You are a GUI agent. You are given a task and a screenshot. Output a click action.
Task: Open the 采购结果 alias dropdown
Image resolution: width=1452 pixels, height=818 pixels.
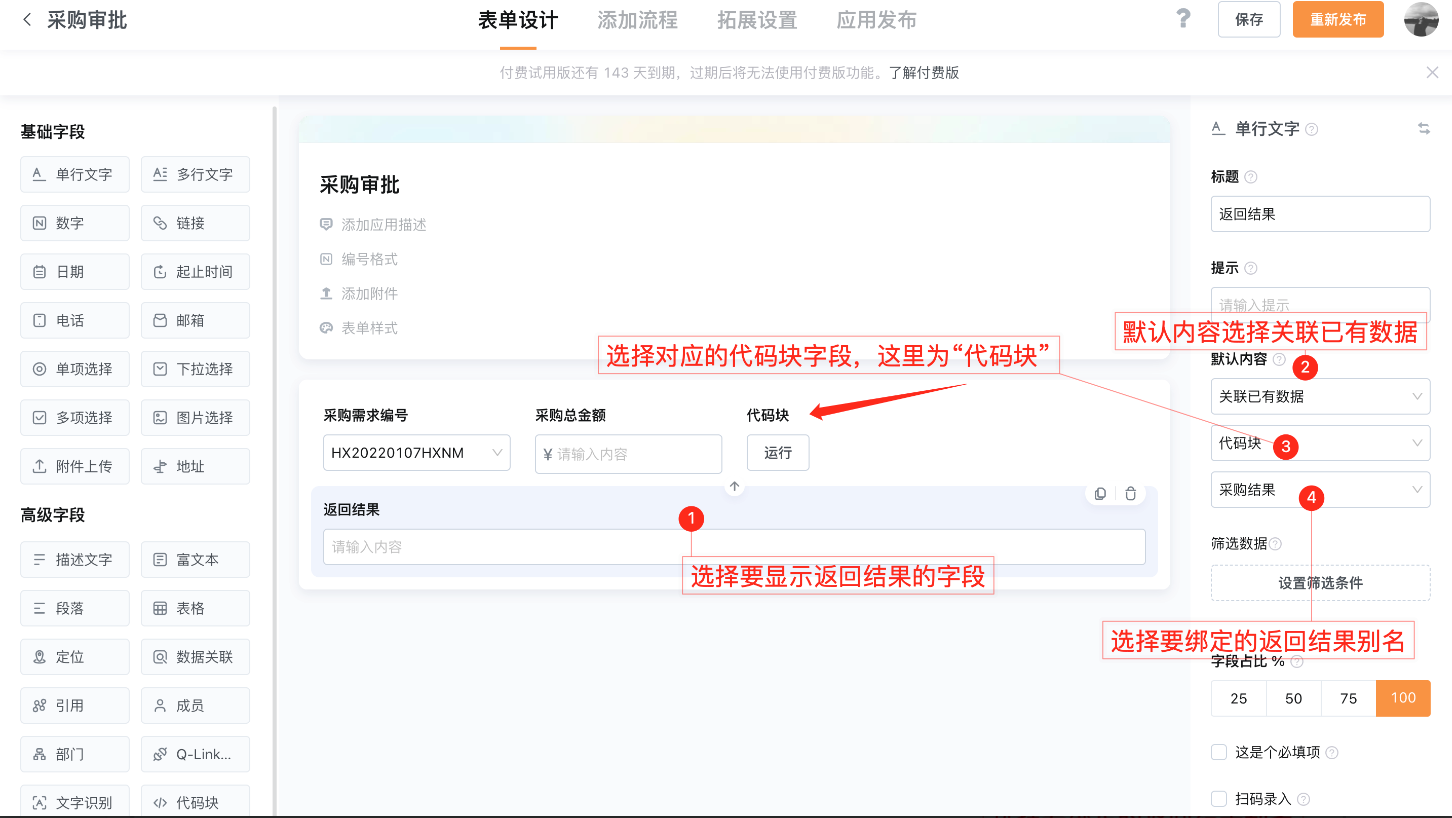point(1320,490)
